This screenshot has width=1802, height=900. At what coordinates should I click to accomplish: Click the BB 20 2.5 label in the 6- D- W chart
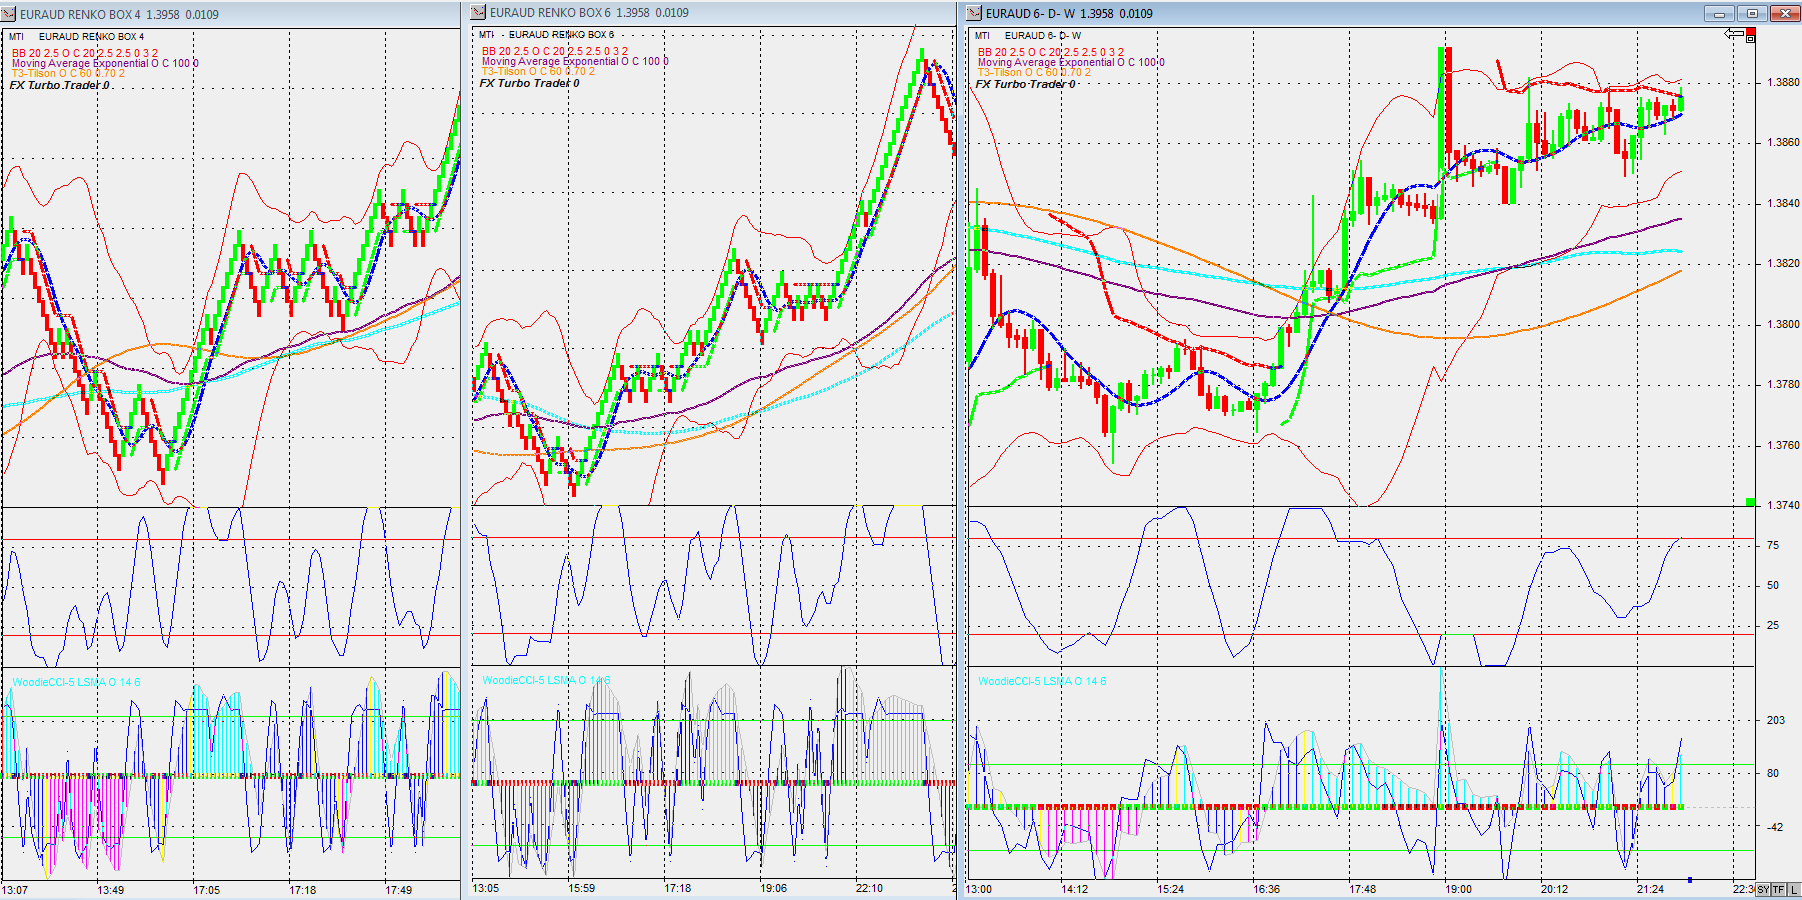[1051, 52]
